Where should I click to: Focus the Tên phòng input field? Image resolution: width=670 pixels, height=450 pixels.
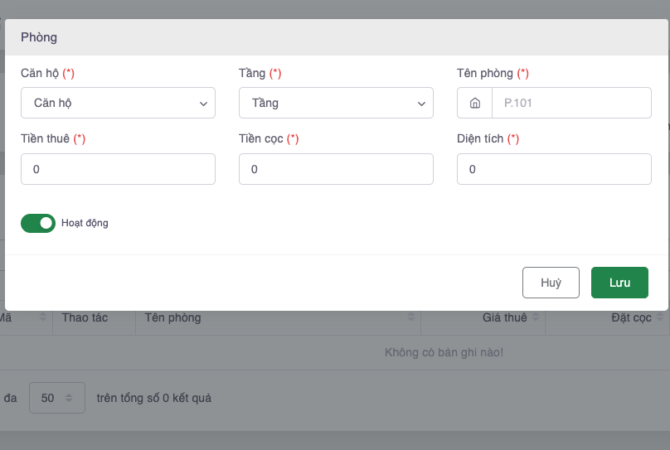[572, 103]
